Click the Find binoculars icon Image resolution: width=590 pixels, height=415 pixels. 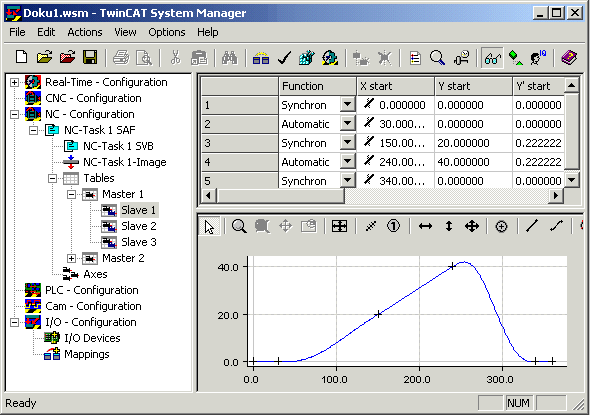(x=230, y=58)
